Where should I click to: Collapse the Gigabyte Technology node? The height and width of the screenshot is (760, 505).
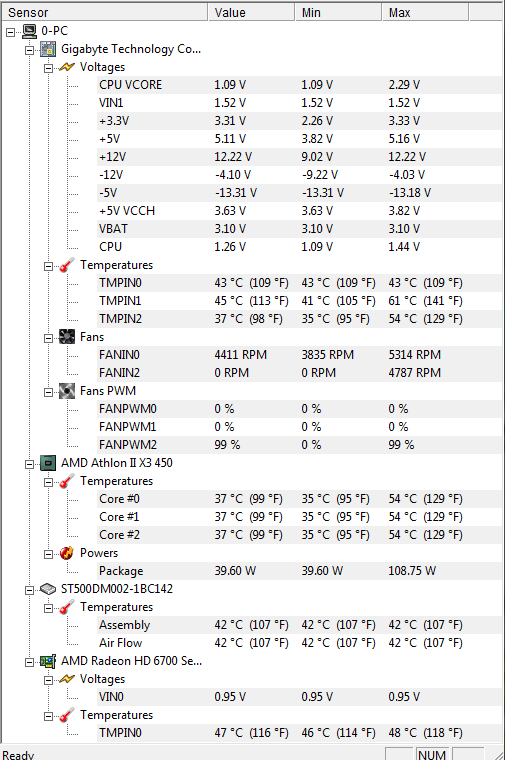(30, 50)
